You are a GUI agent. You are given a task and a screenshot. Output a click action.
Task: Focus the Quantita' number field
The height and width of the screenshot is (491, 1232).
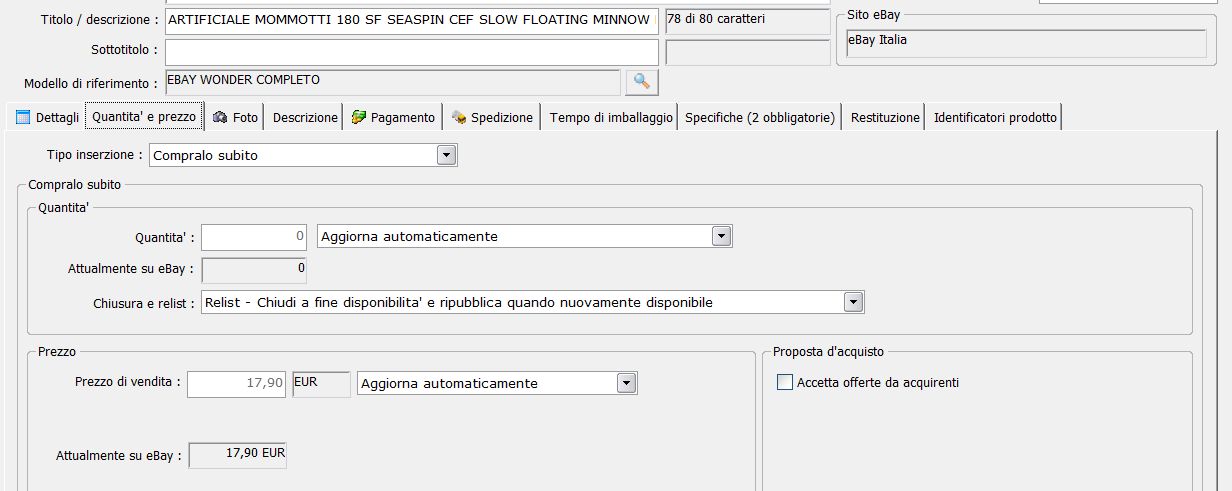[254, 237]
